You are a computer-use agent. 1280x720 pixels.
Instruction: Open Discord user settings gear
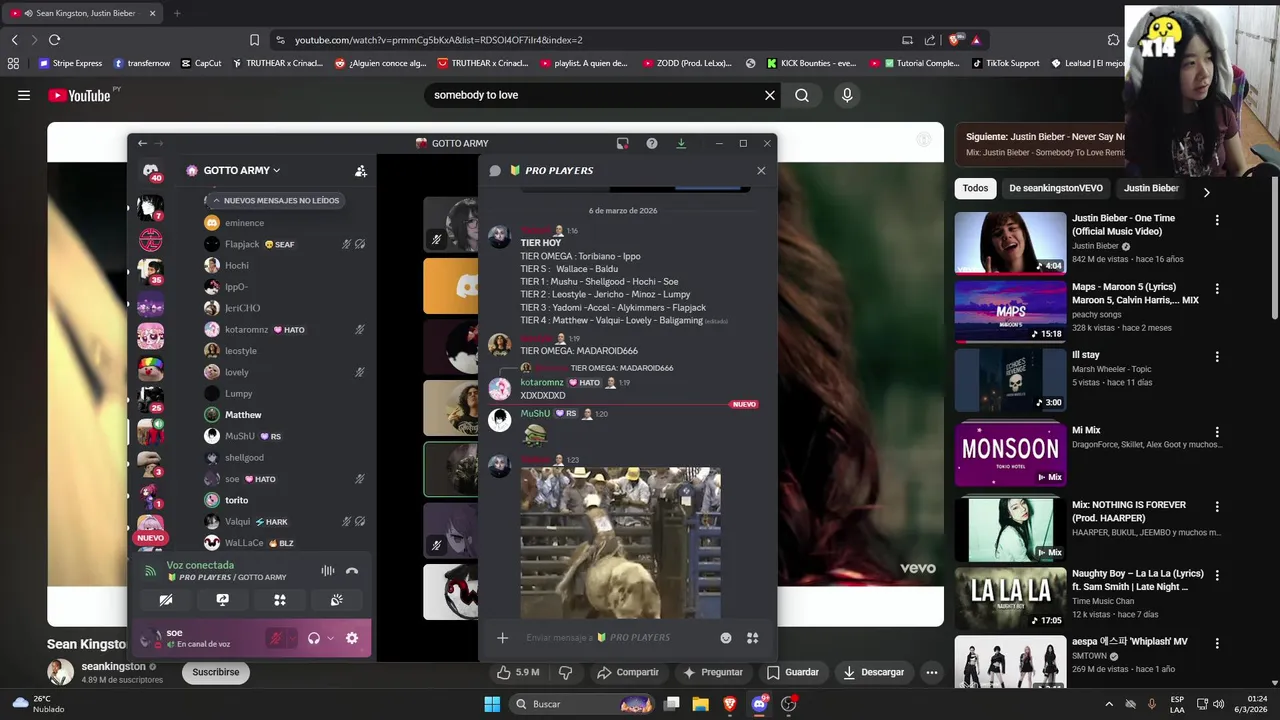point(352,638)
